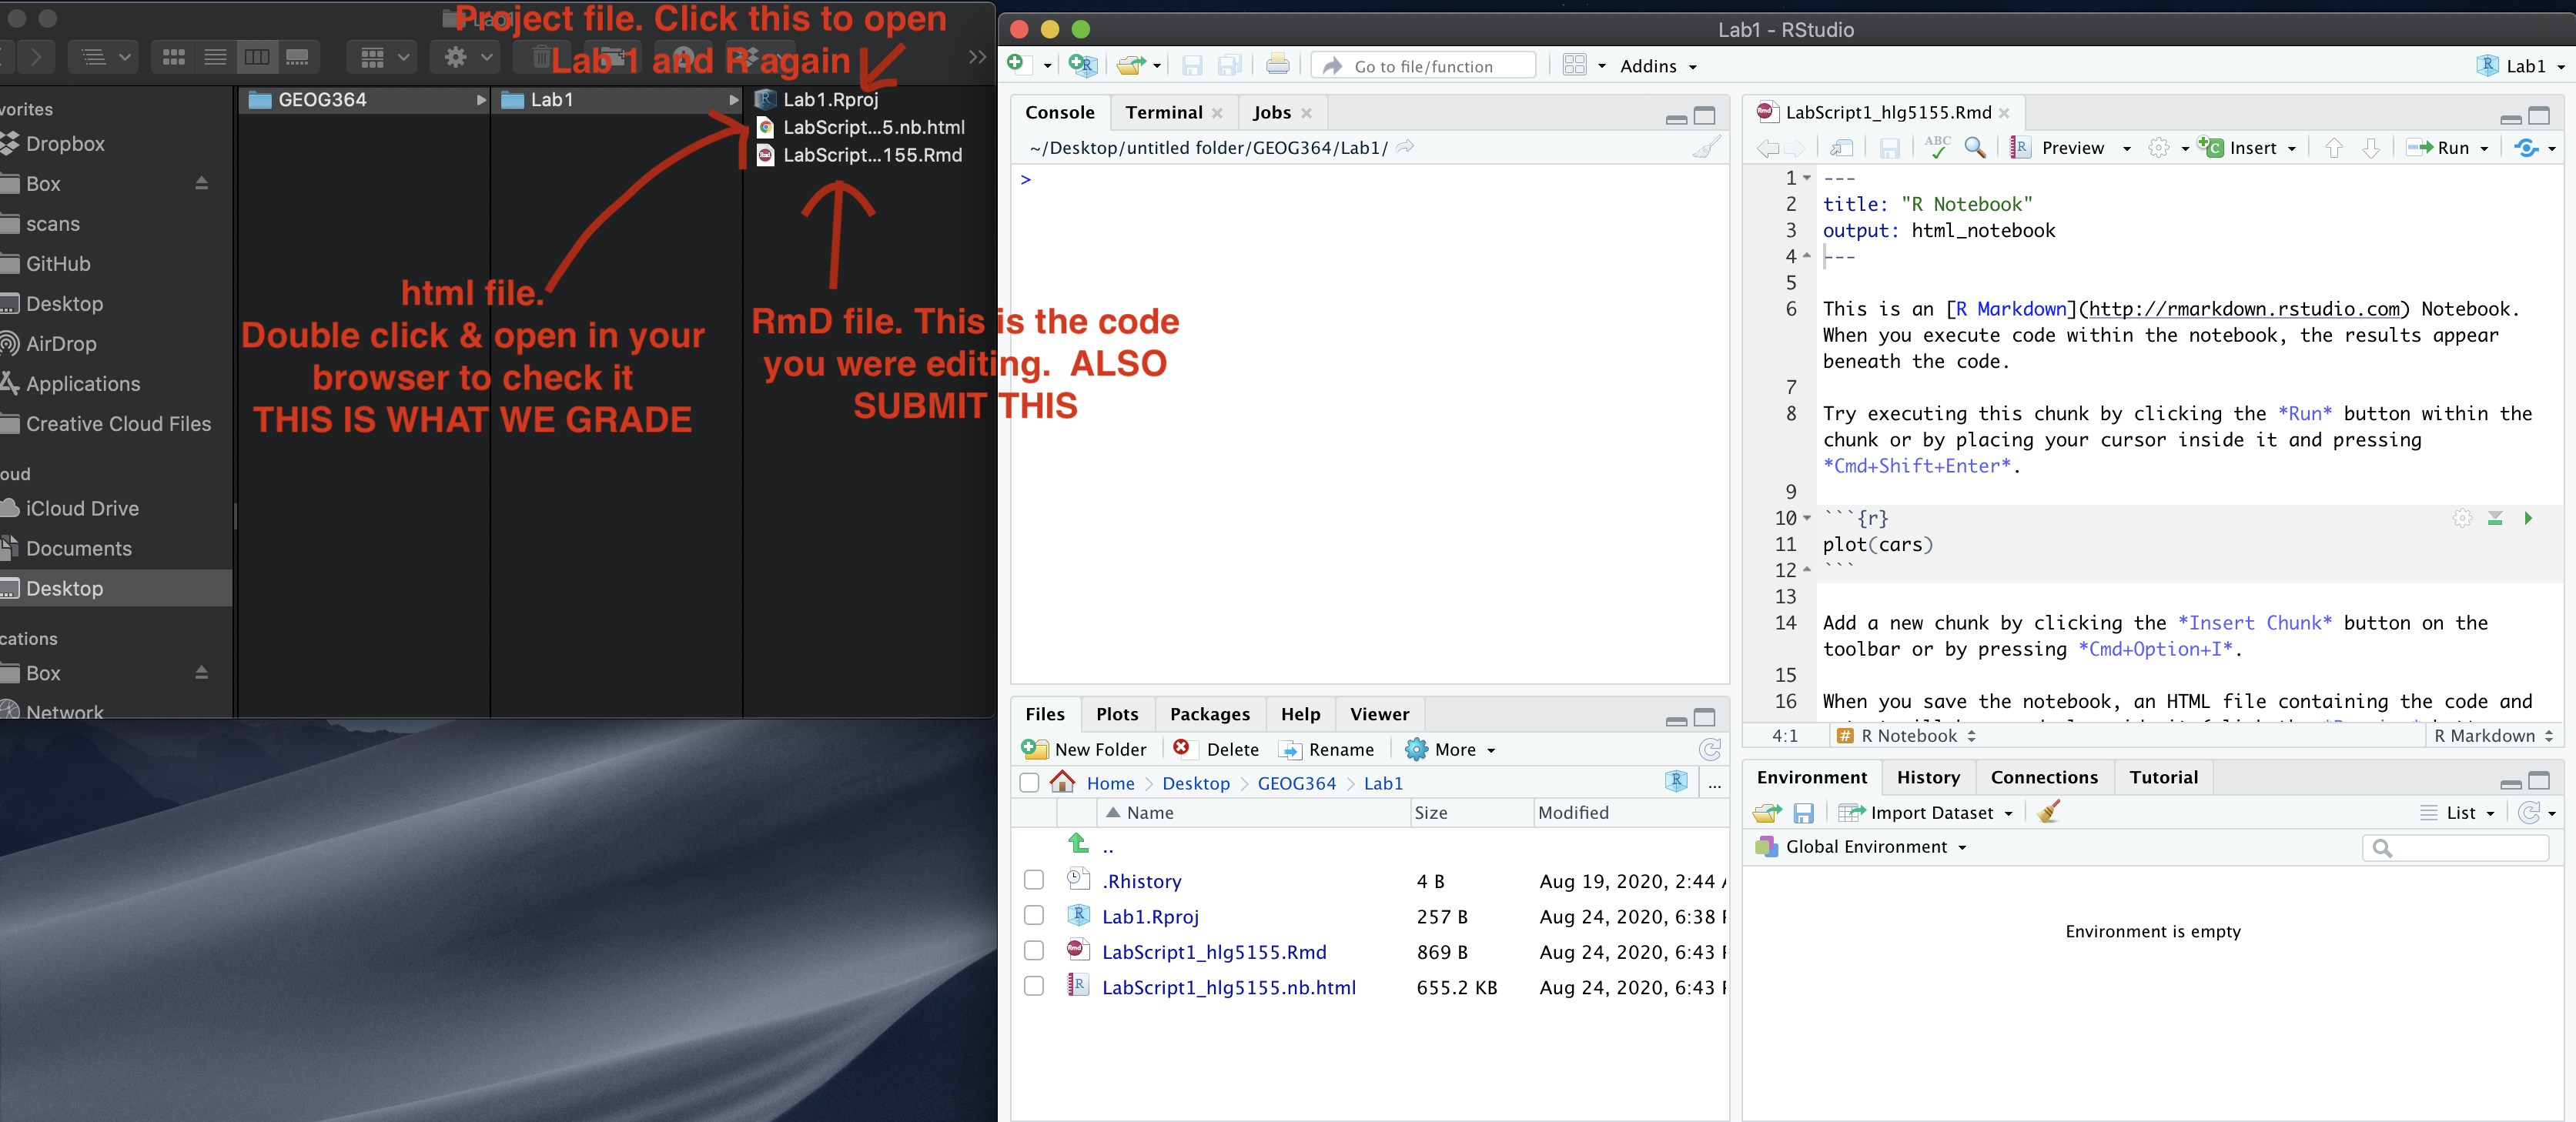Refresh the Files pane listing
This screenshot has height=1122, width=2576.
[1711, 749]
